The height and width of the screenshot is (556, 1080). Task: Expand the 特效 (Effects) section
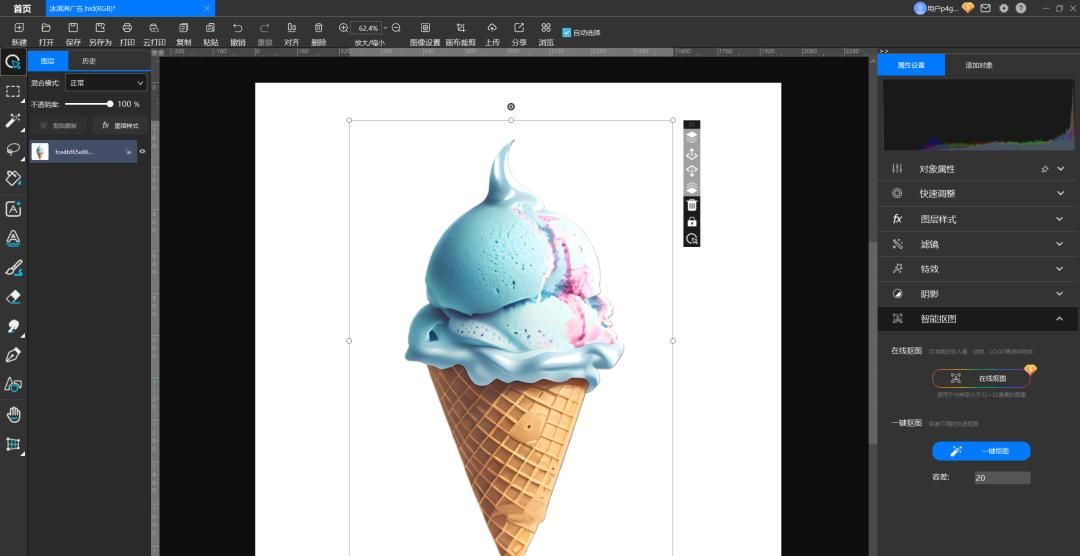click(1060, 269)
